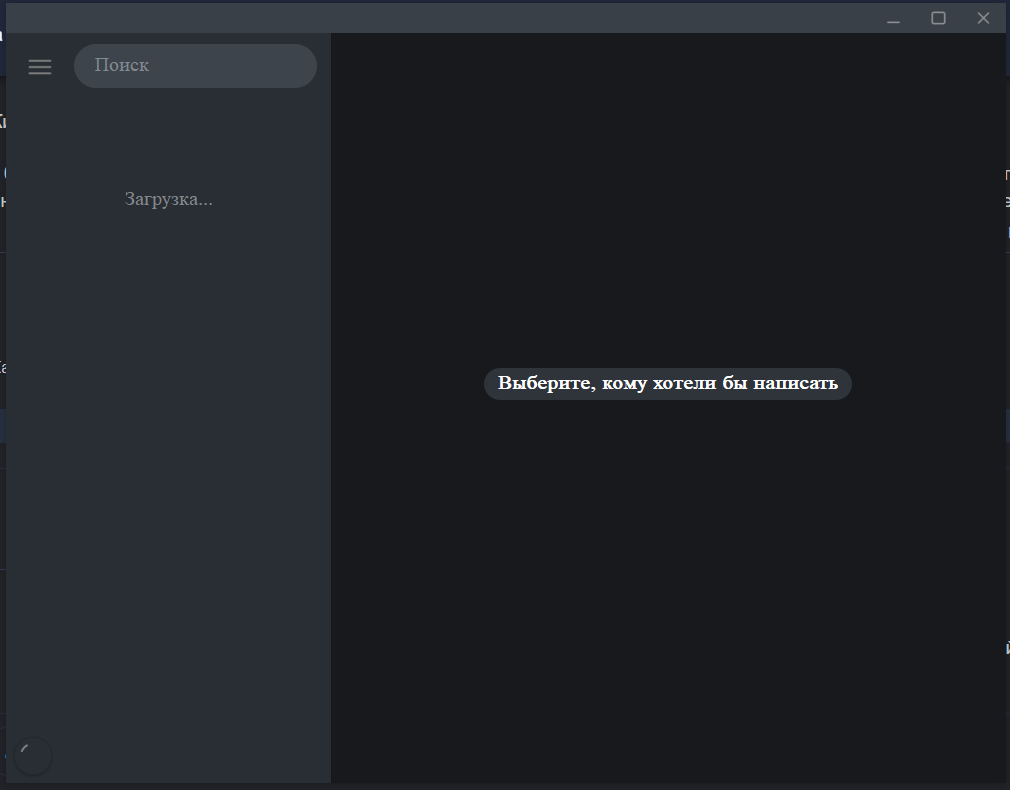Click the minimize window icon
This screenshot has width=1010, height=790.
892,18
